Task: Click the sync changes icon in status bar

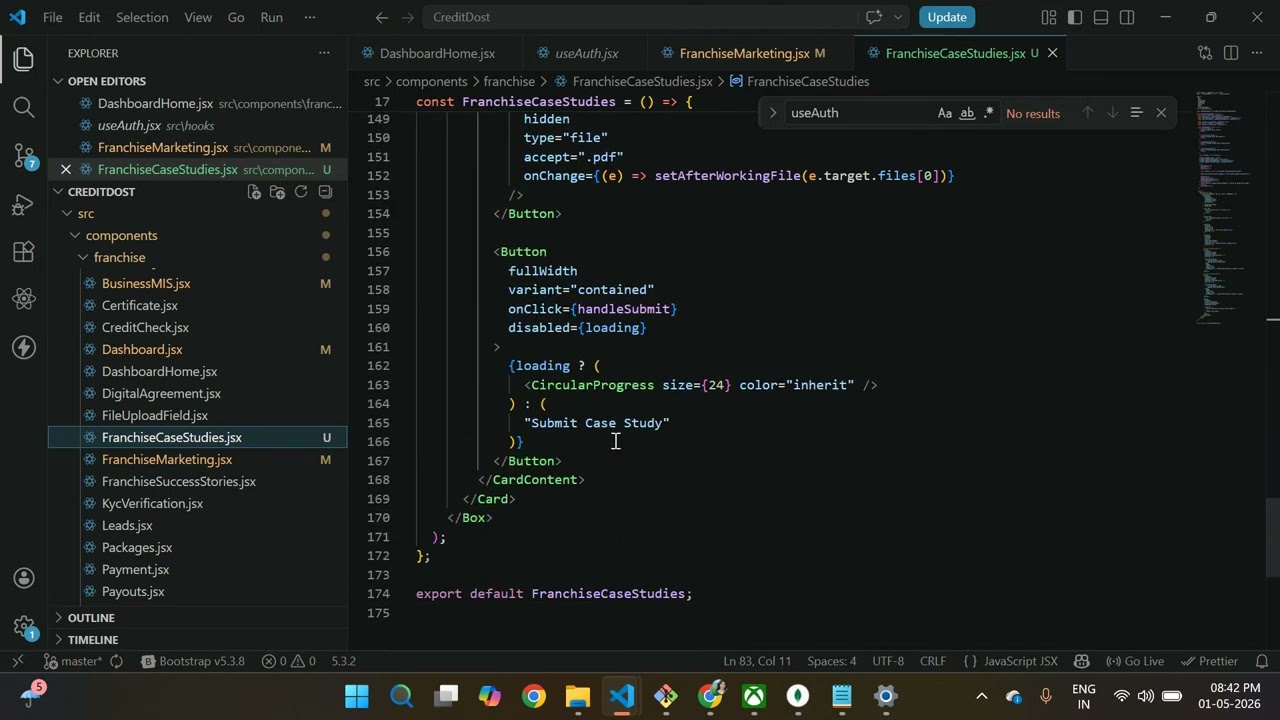Action: click(x=116, y=661)
